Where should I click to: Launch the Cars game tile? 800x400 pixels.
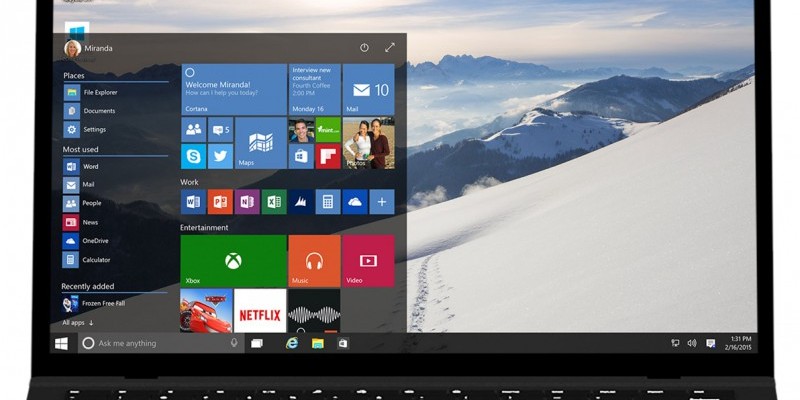coord(206,311)
